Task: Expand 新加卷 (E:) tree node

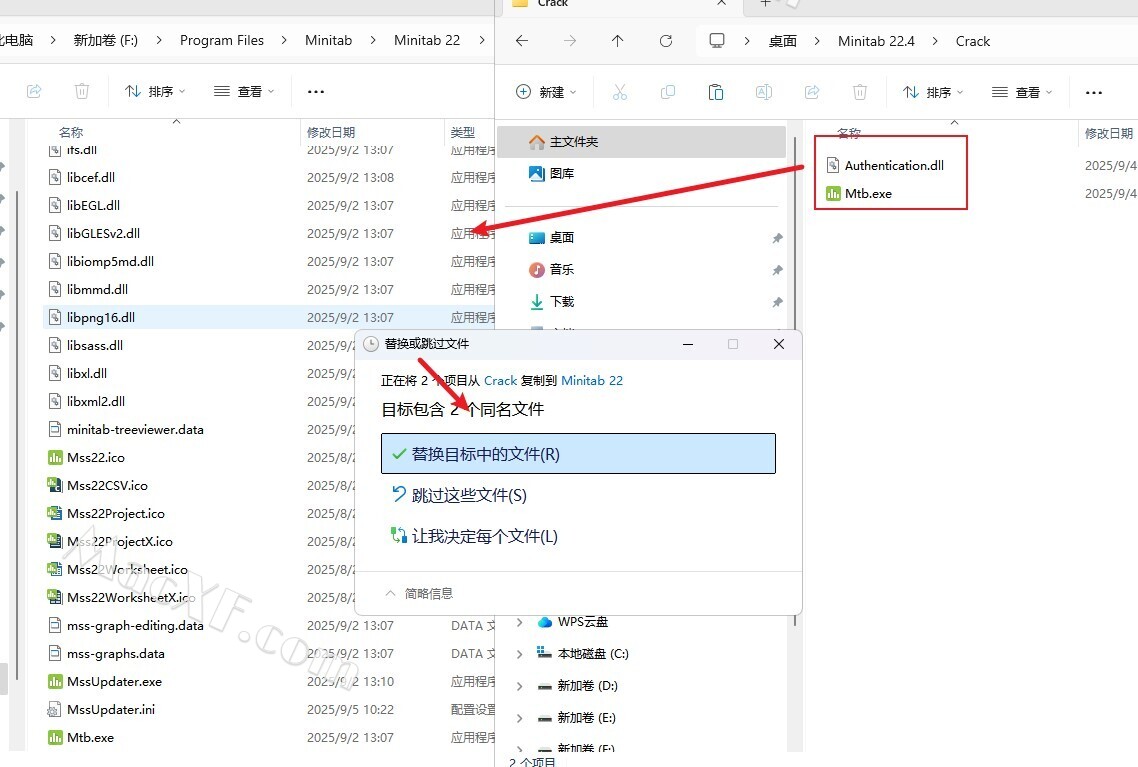Action: (x=520, y=718)
